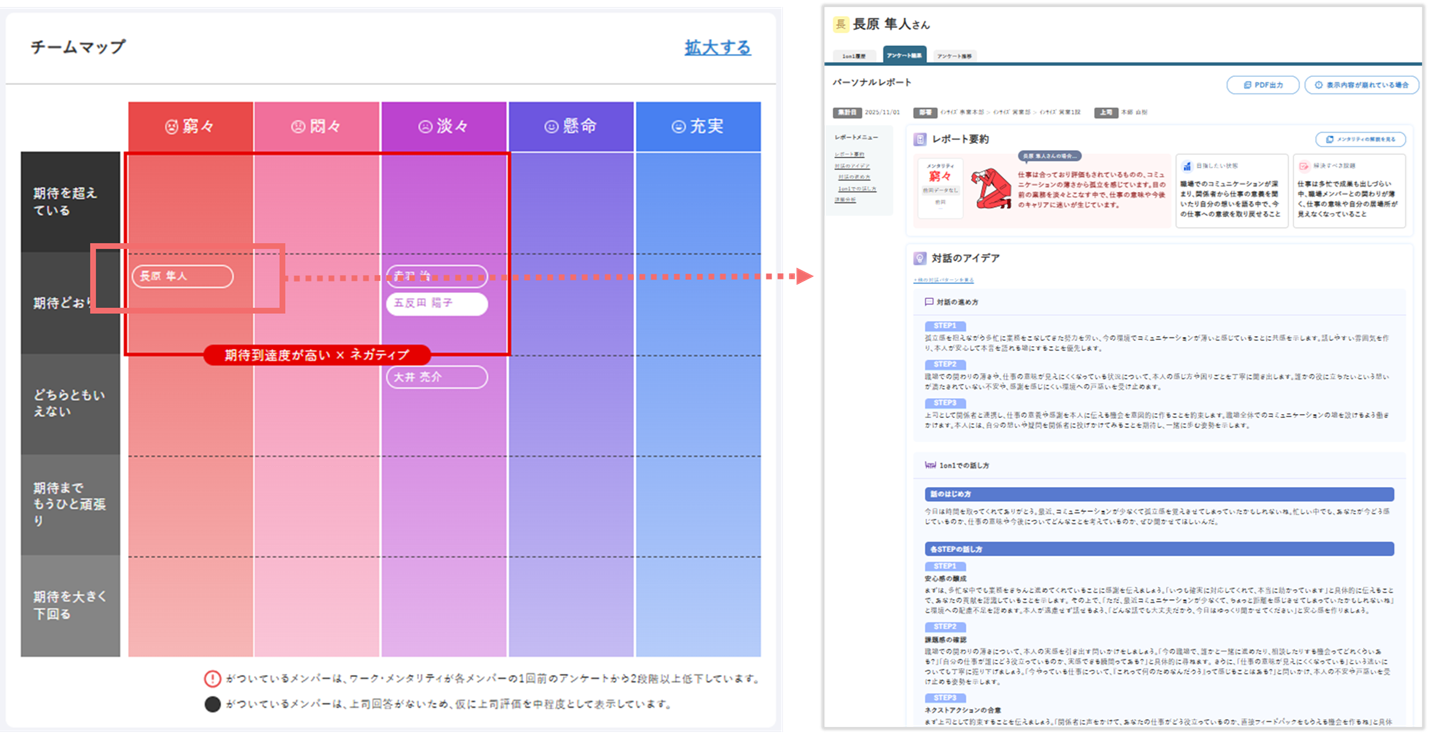The image size is (1429, 734).
Task: Click the 他の対話パターンを見る link
Action: tap(943, 280)
